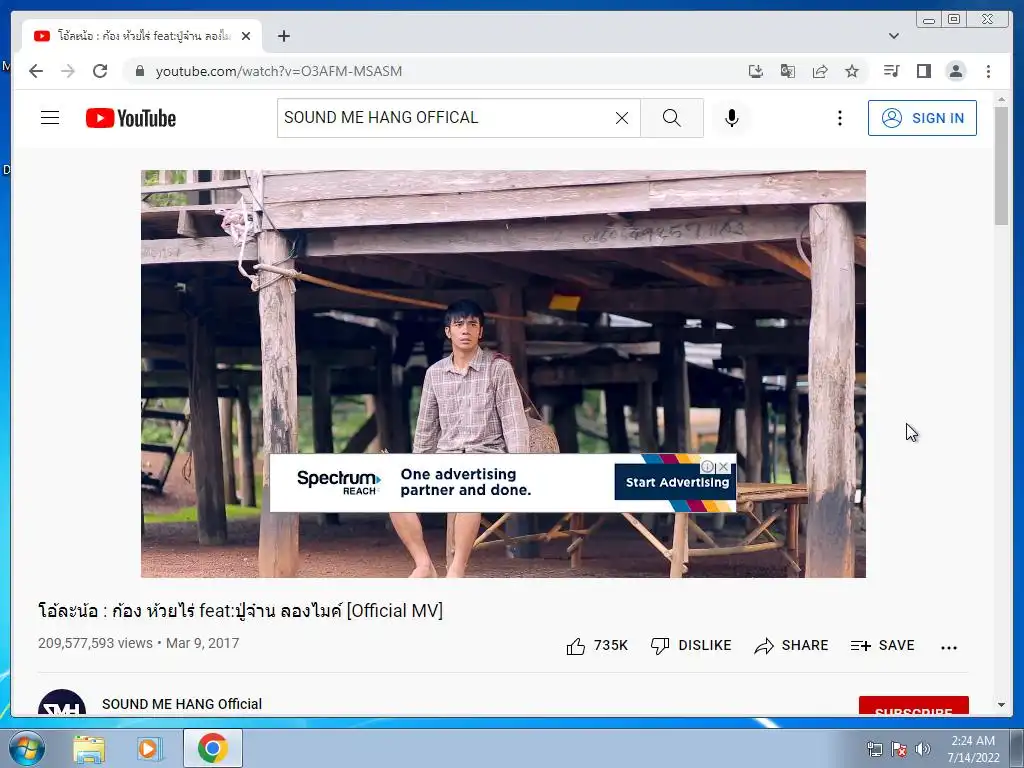Open a new tab with the plus button
This screenshot has height=768, width=1024.
coord(283,36)
